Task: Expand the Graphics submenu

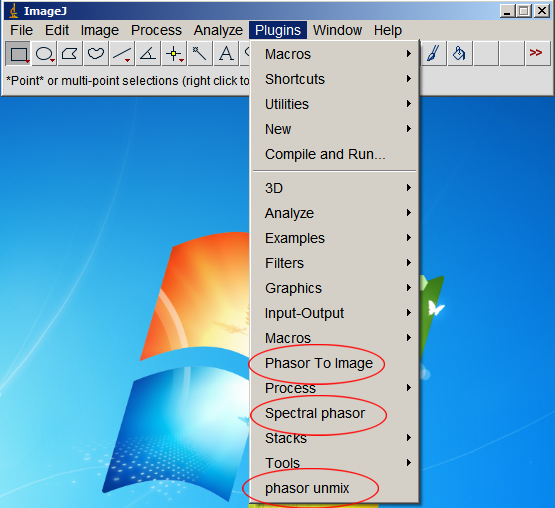Action: [x=334, y=288]
